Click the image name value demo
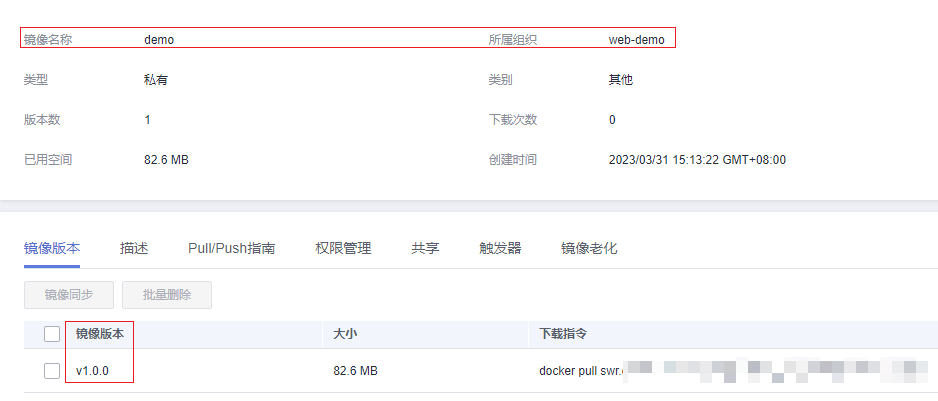The image size is (938, 401). pyautogui.click(x=160, y=40)
